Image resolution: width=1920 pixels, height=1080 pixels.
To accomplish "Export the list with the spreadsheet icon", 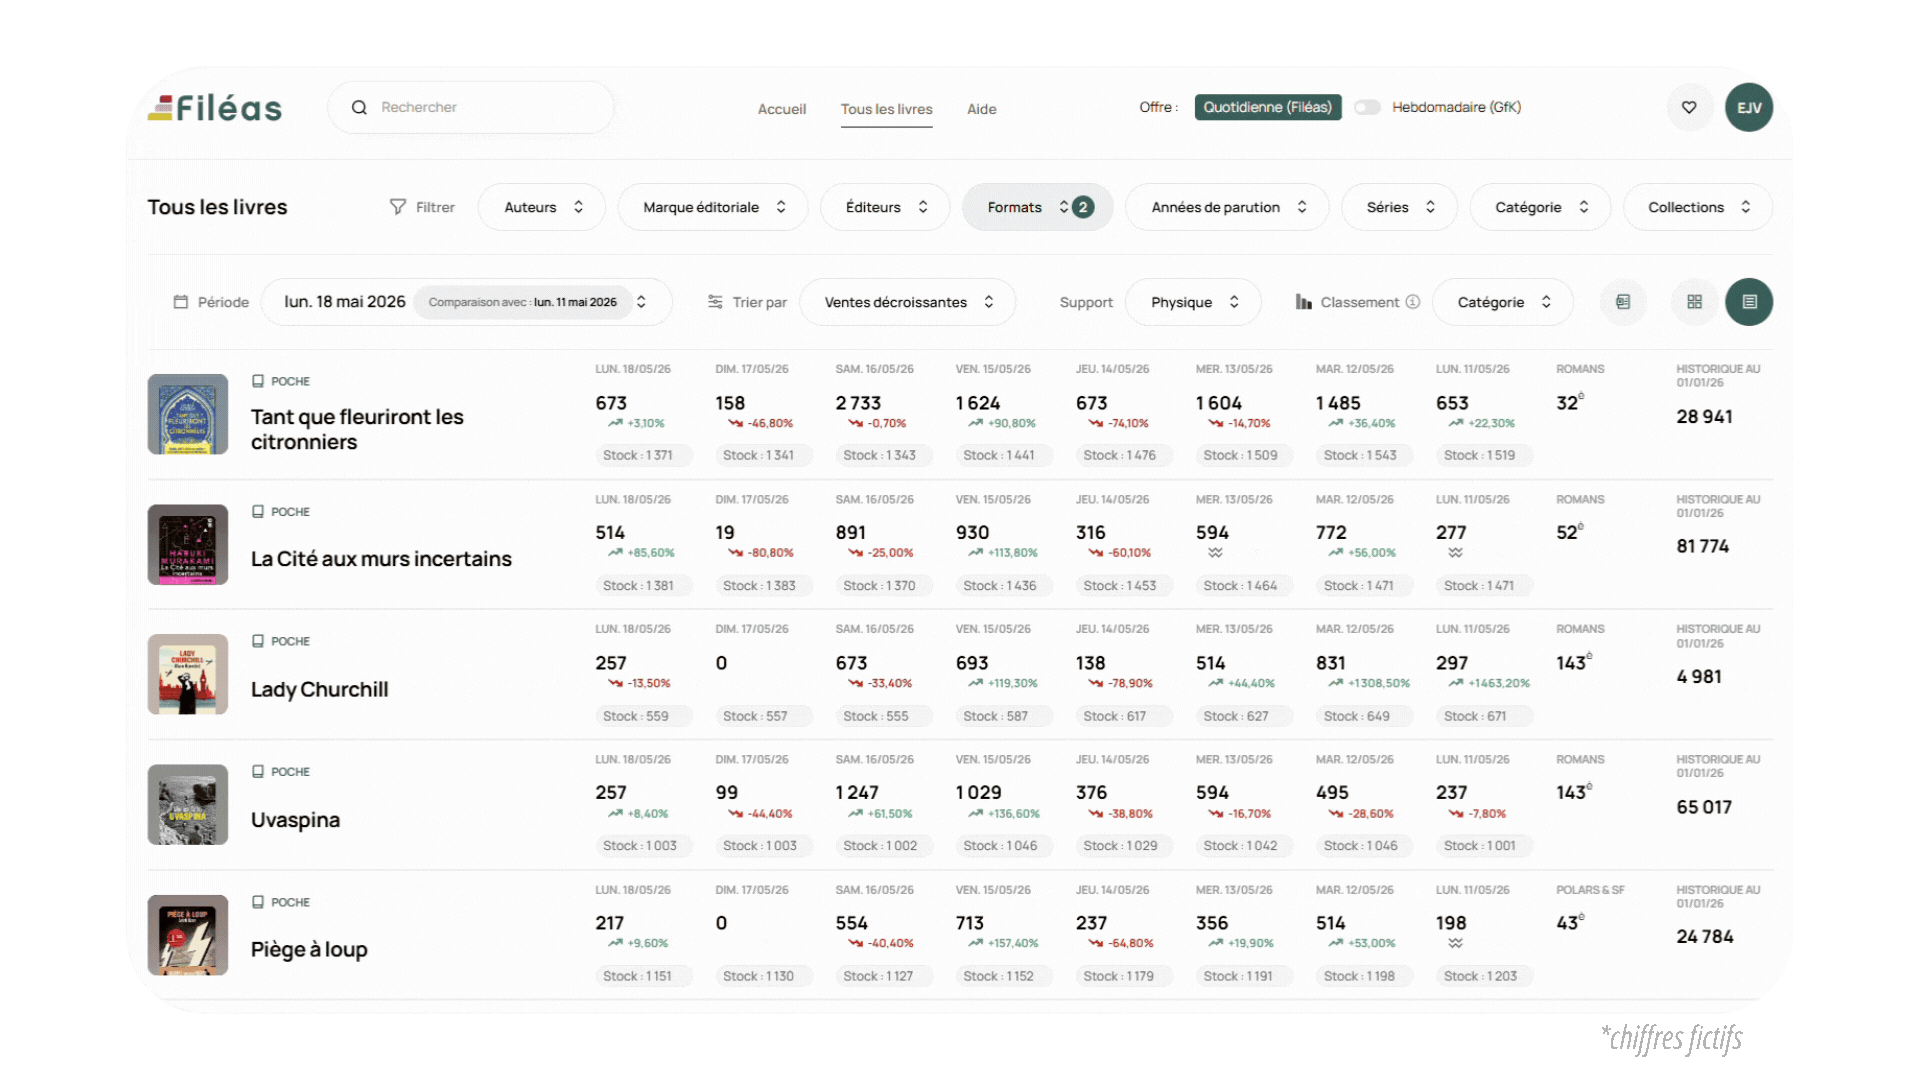I will 1623,302.
